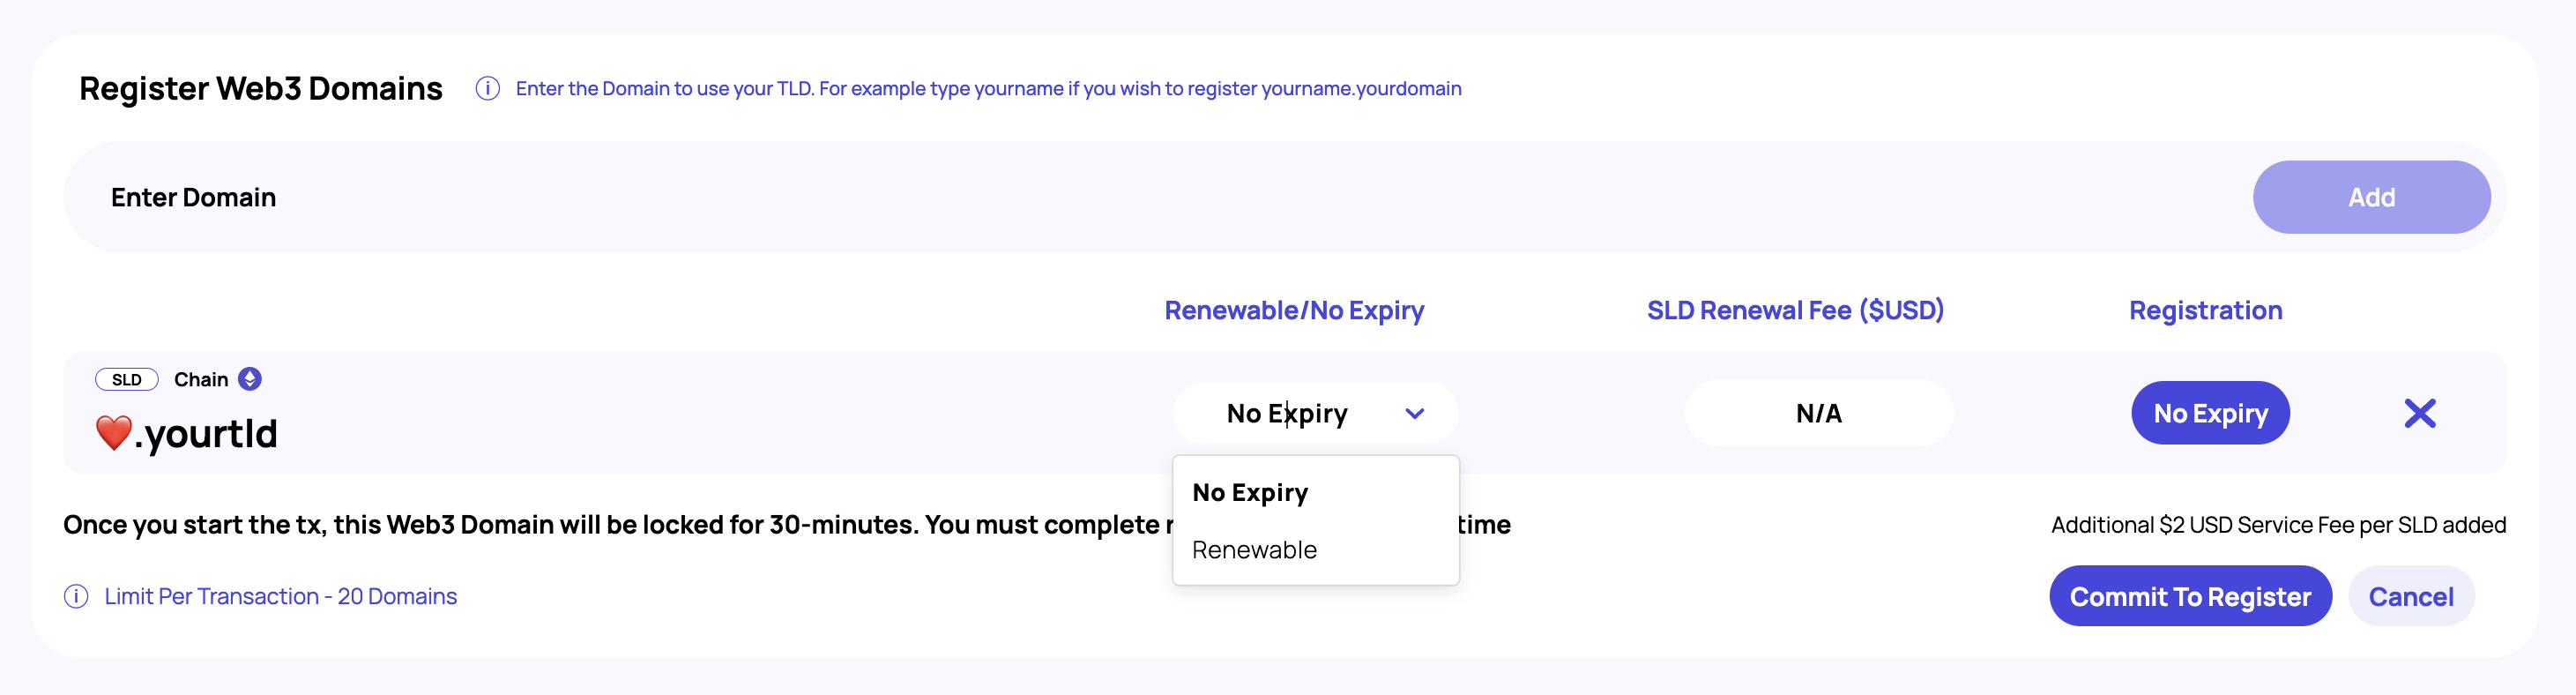Collapse the No Expiry dropdown chevron
Image resolution: width=2576 pixels, height=695 pixels.
pos(1414,413)
